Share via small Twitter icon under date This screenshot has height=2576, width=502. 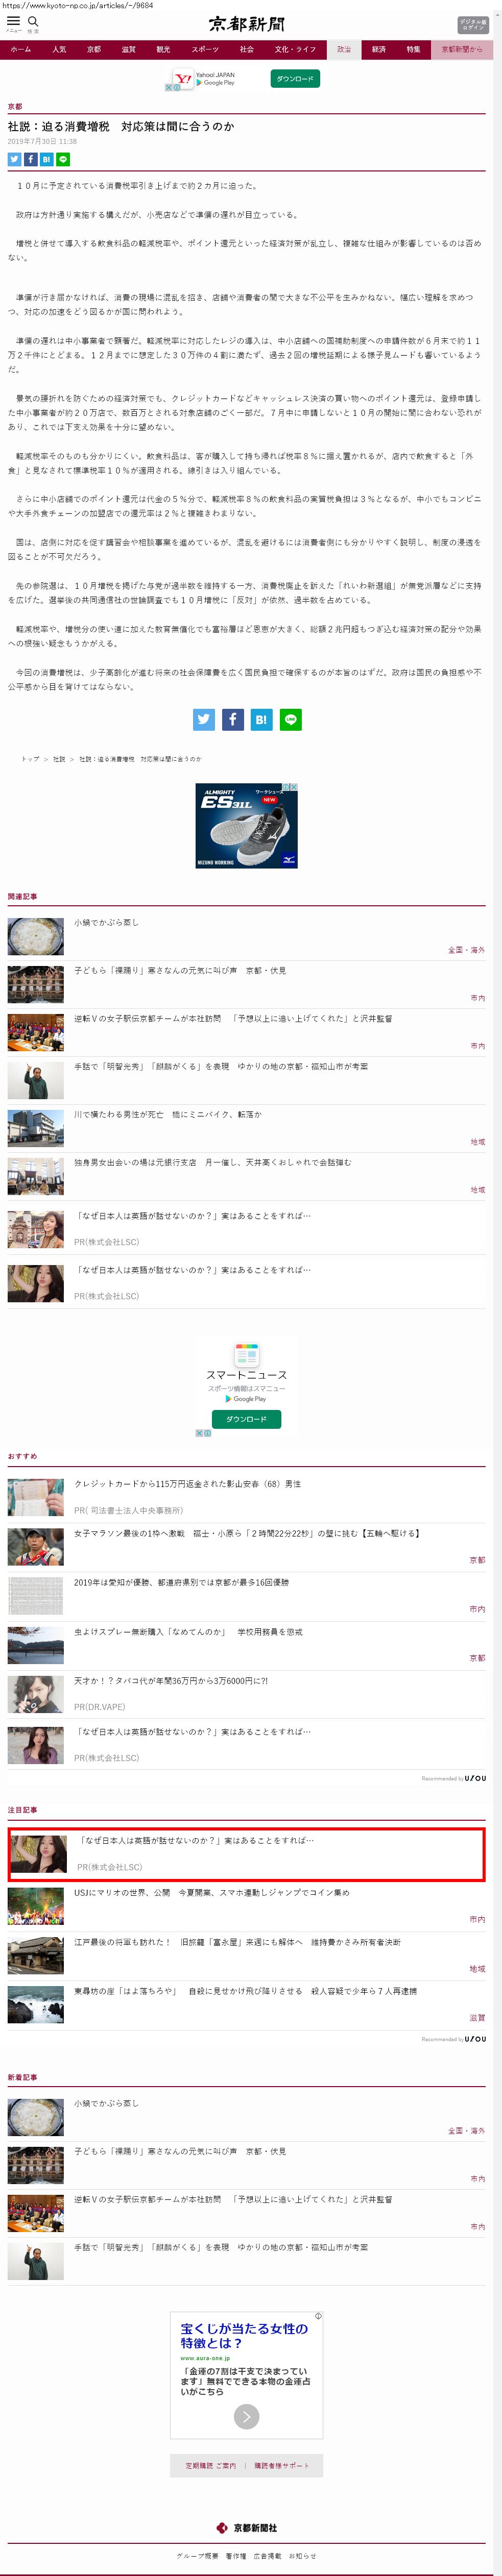coord(14,159)
